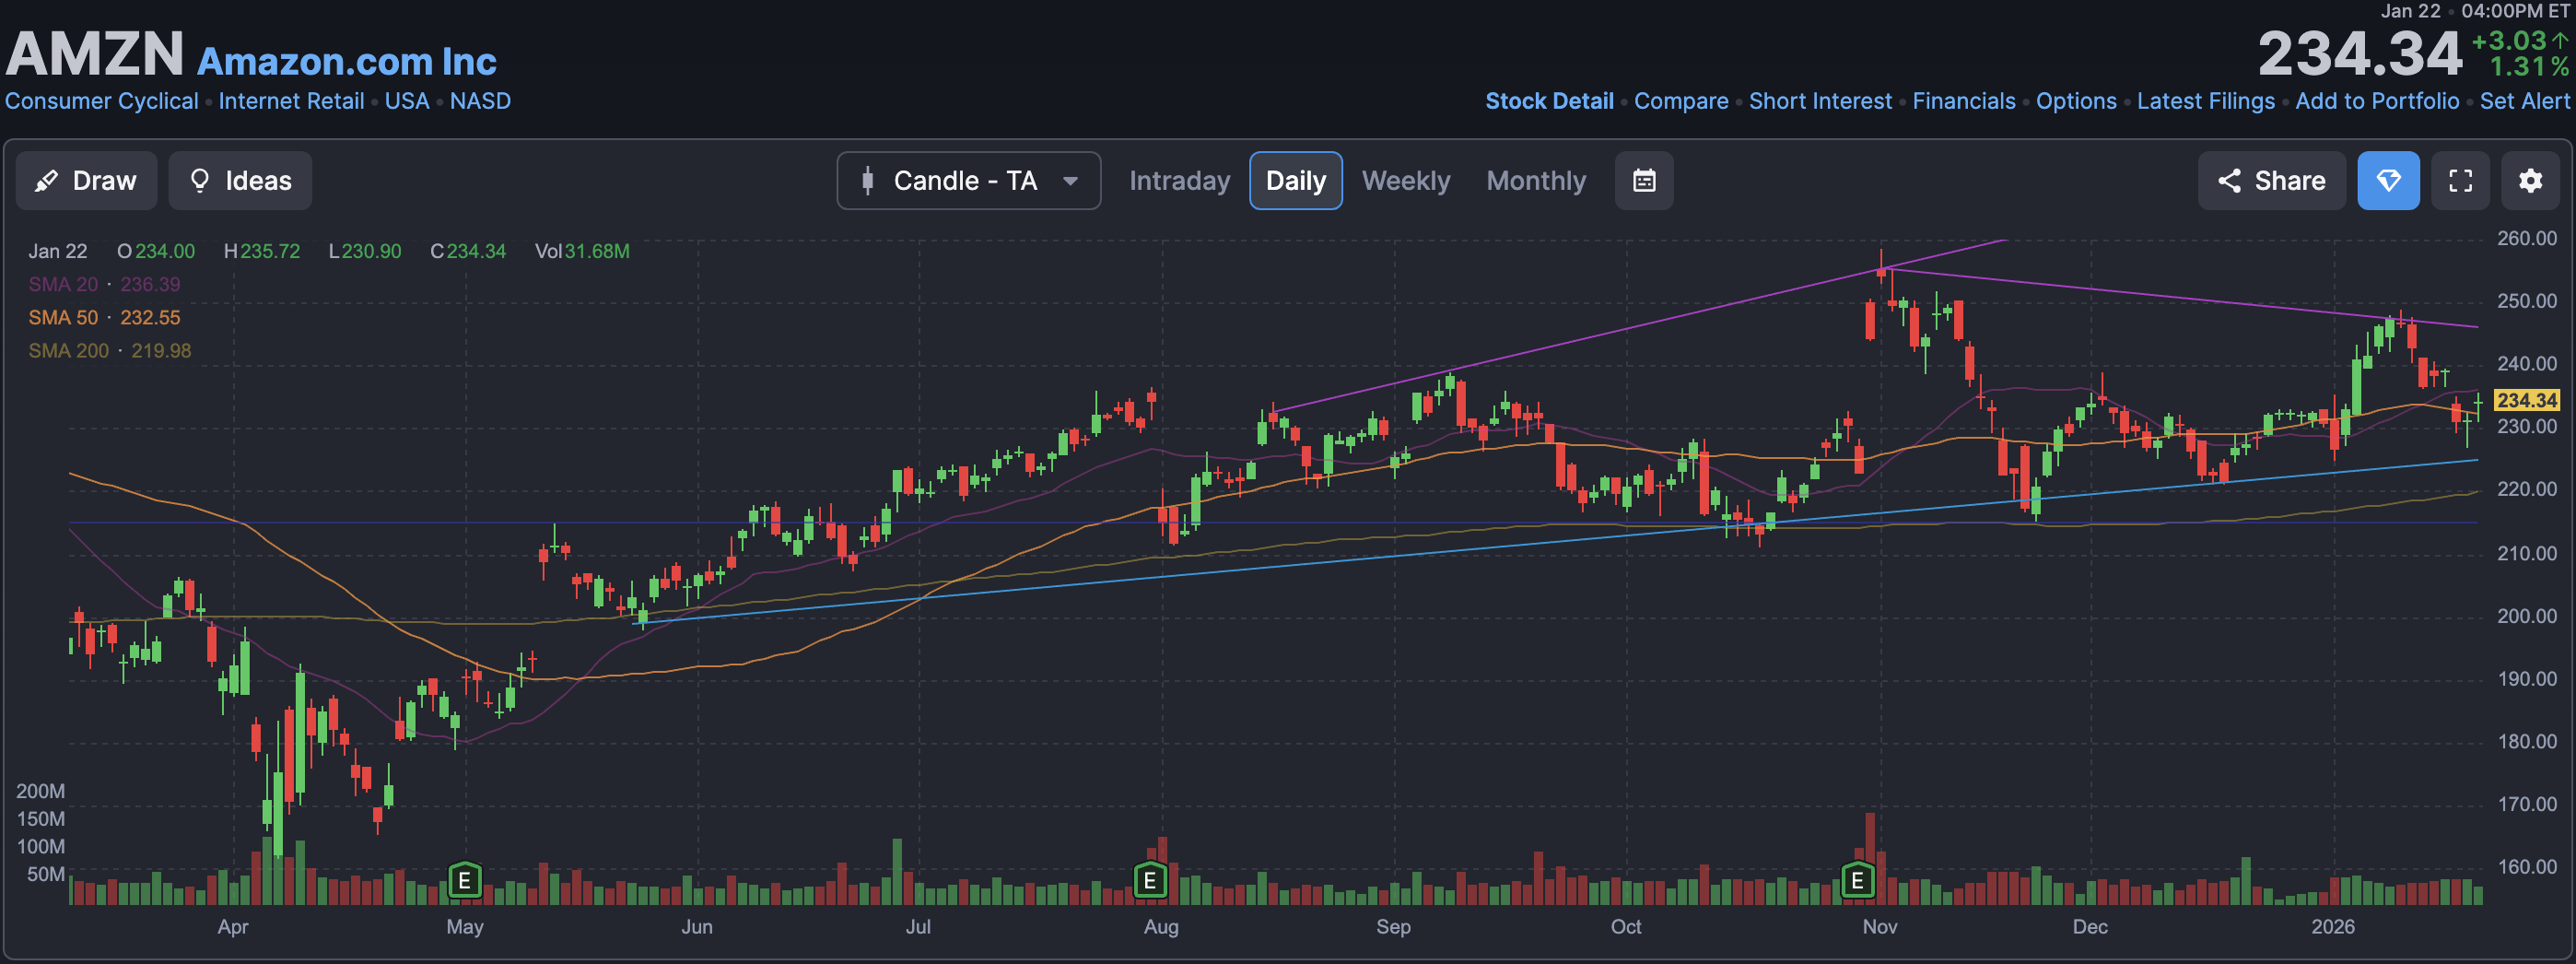The image size is (2576, 964).
Task: Click the H 235.72 high value
Action: 262,251
